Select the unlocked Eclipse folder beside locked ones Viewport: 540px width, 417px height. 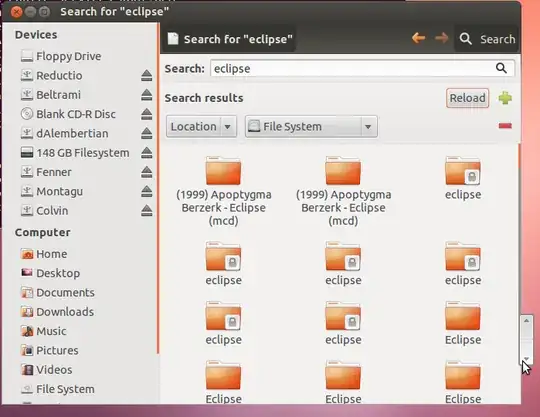[463, 323]
